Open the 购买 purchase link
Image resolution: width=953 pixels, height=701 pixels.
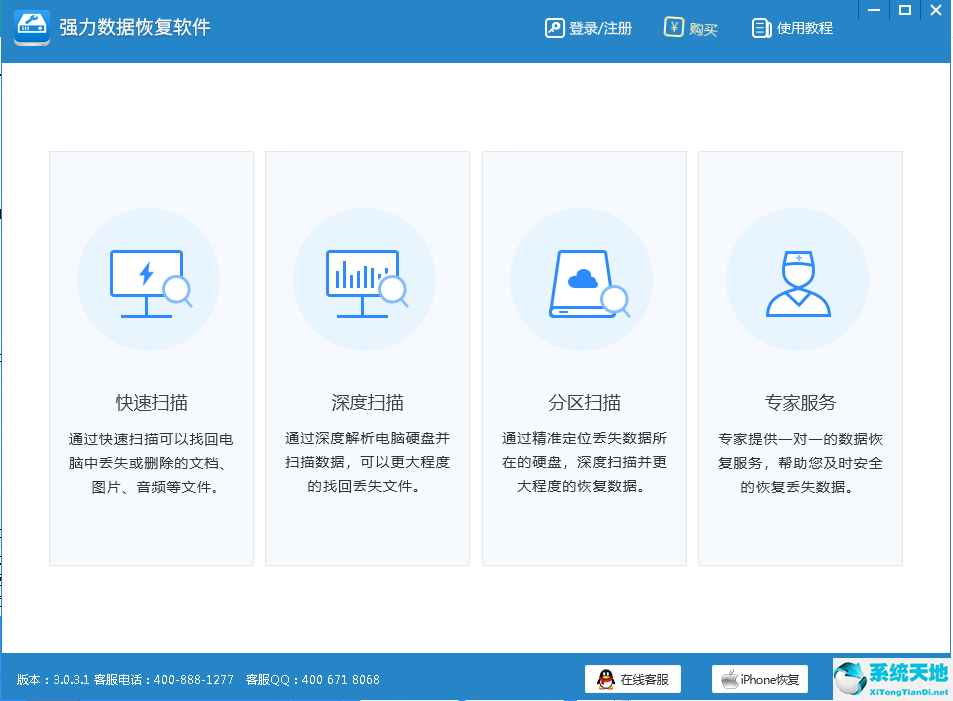[703, 29]
